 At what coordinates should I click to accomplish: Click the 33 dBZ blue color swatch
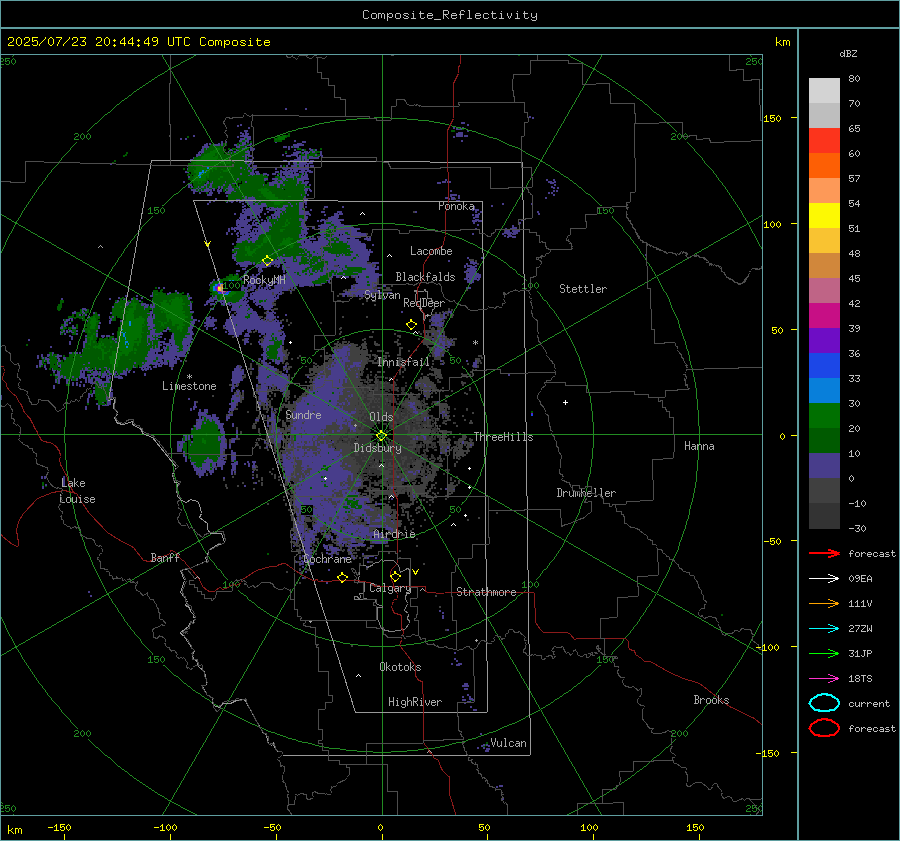[824, 365]
